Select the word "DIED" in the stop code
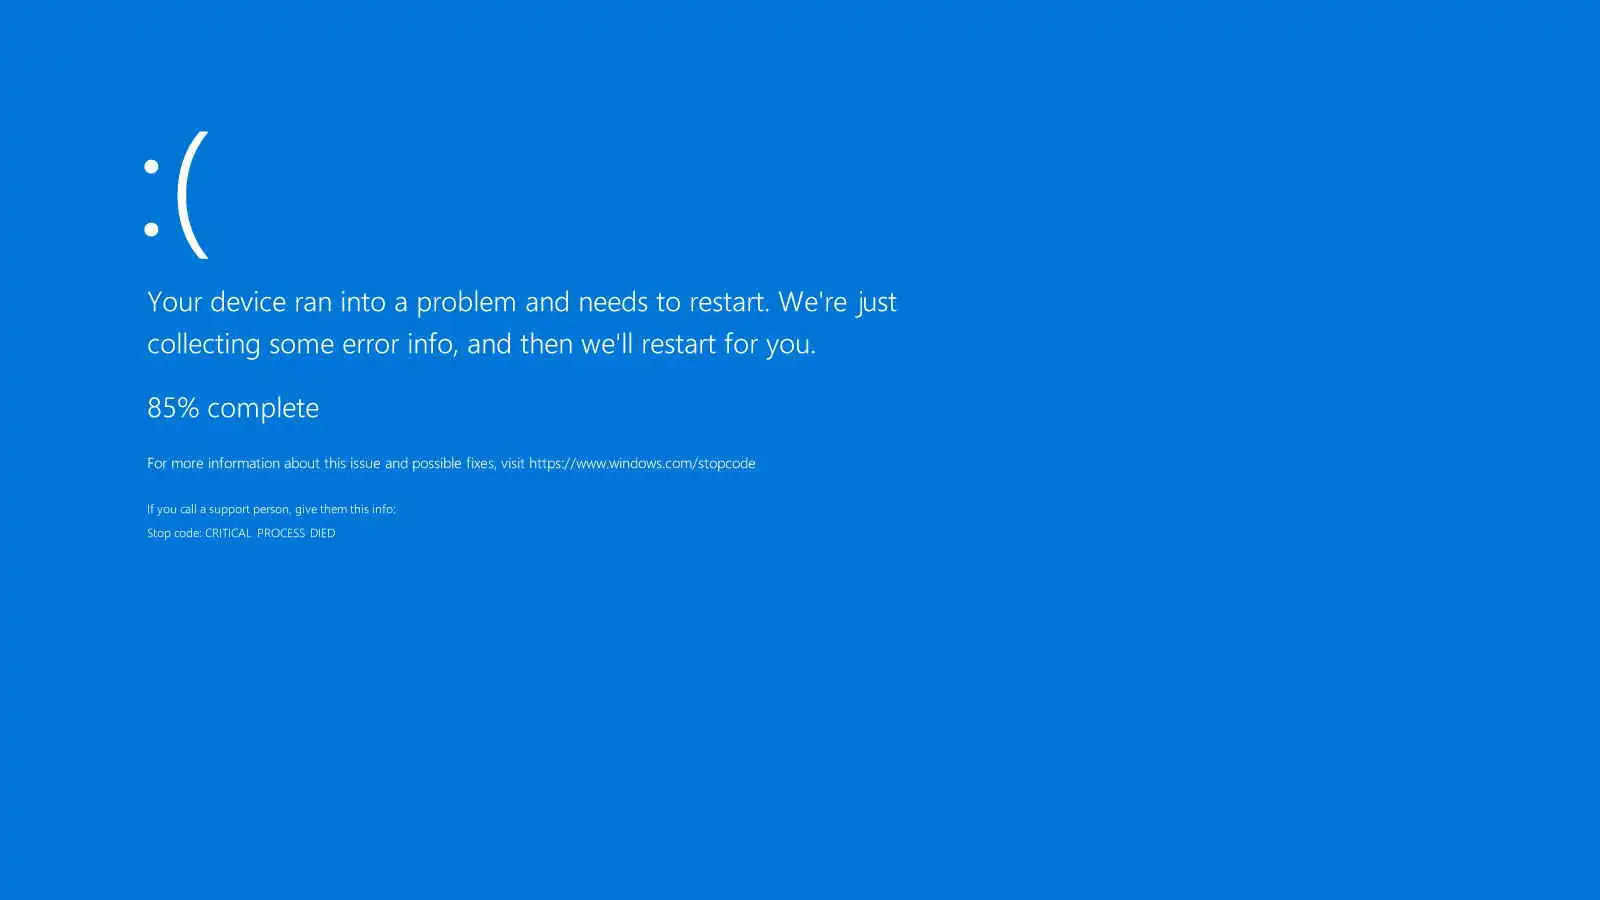Image resolution: width=1600 pixels, height=900 pixels. click(322, 533)
